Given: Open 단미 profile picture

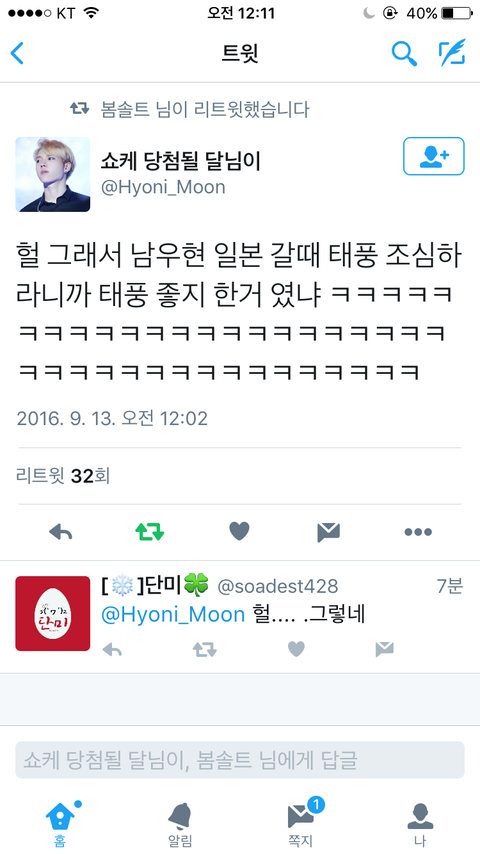Looking at the screenshot, I should click(53, 613).
